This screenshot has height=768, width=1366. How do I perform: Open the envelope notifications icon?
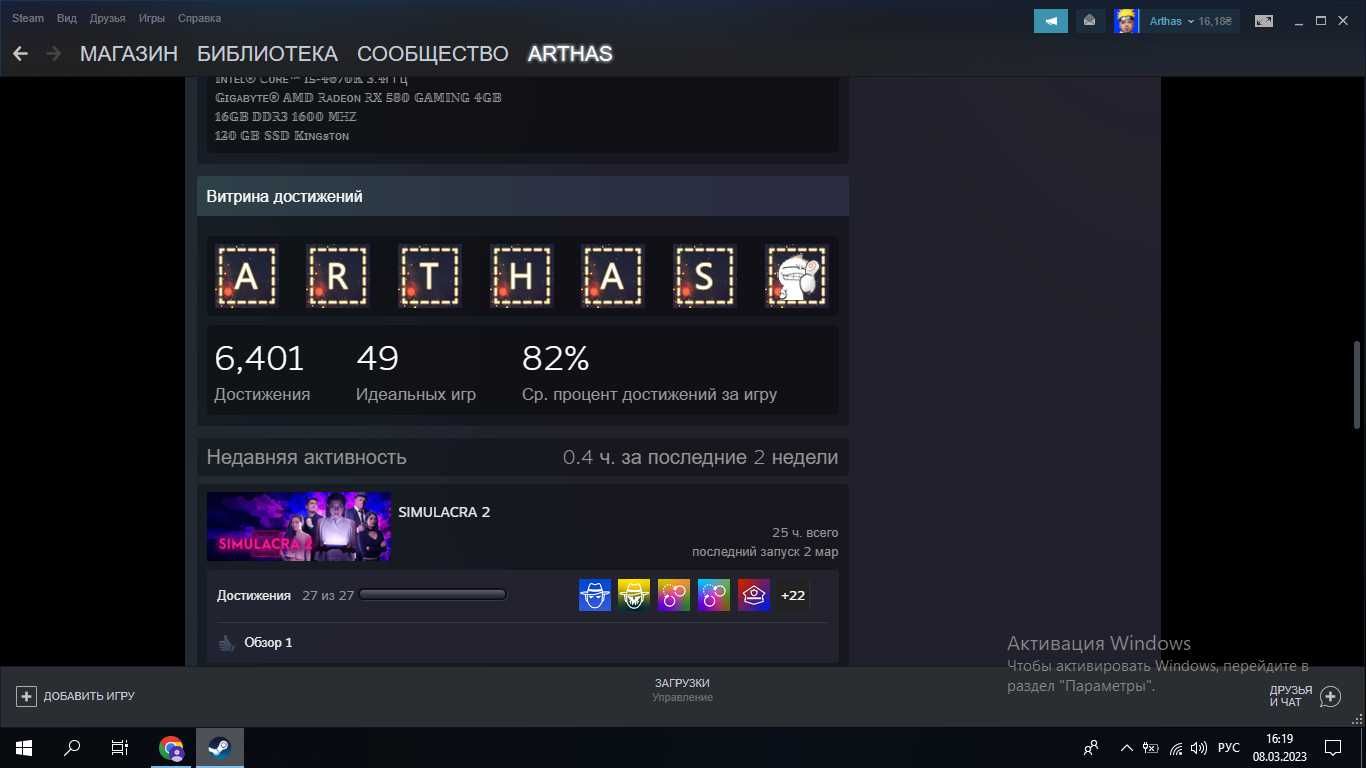[x=1090, y=20]
